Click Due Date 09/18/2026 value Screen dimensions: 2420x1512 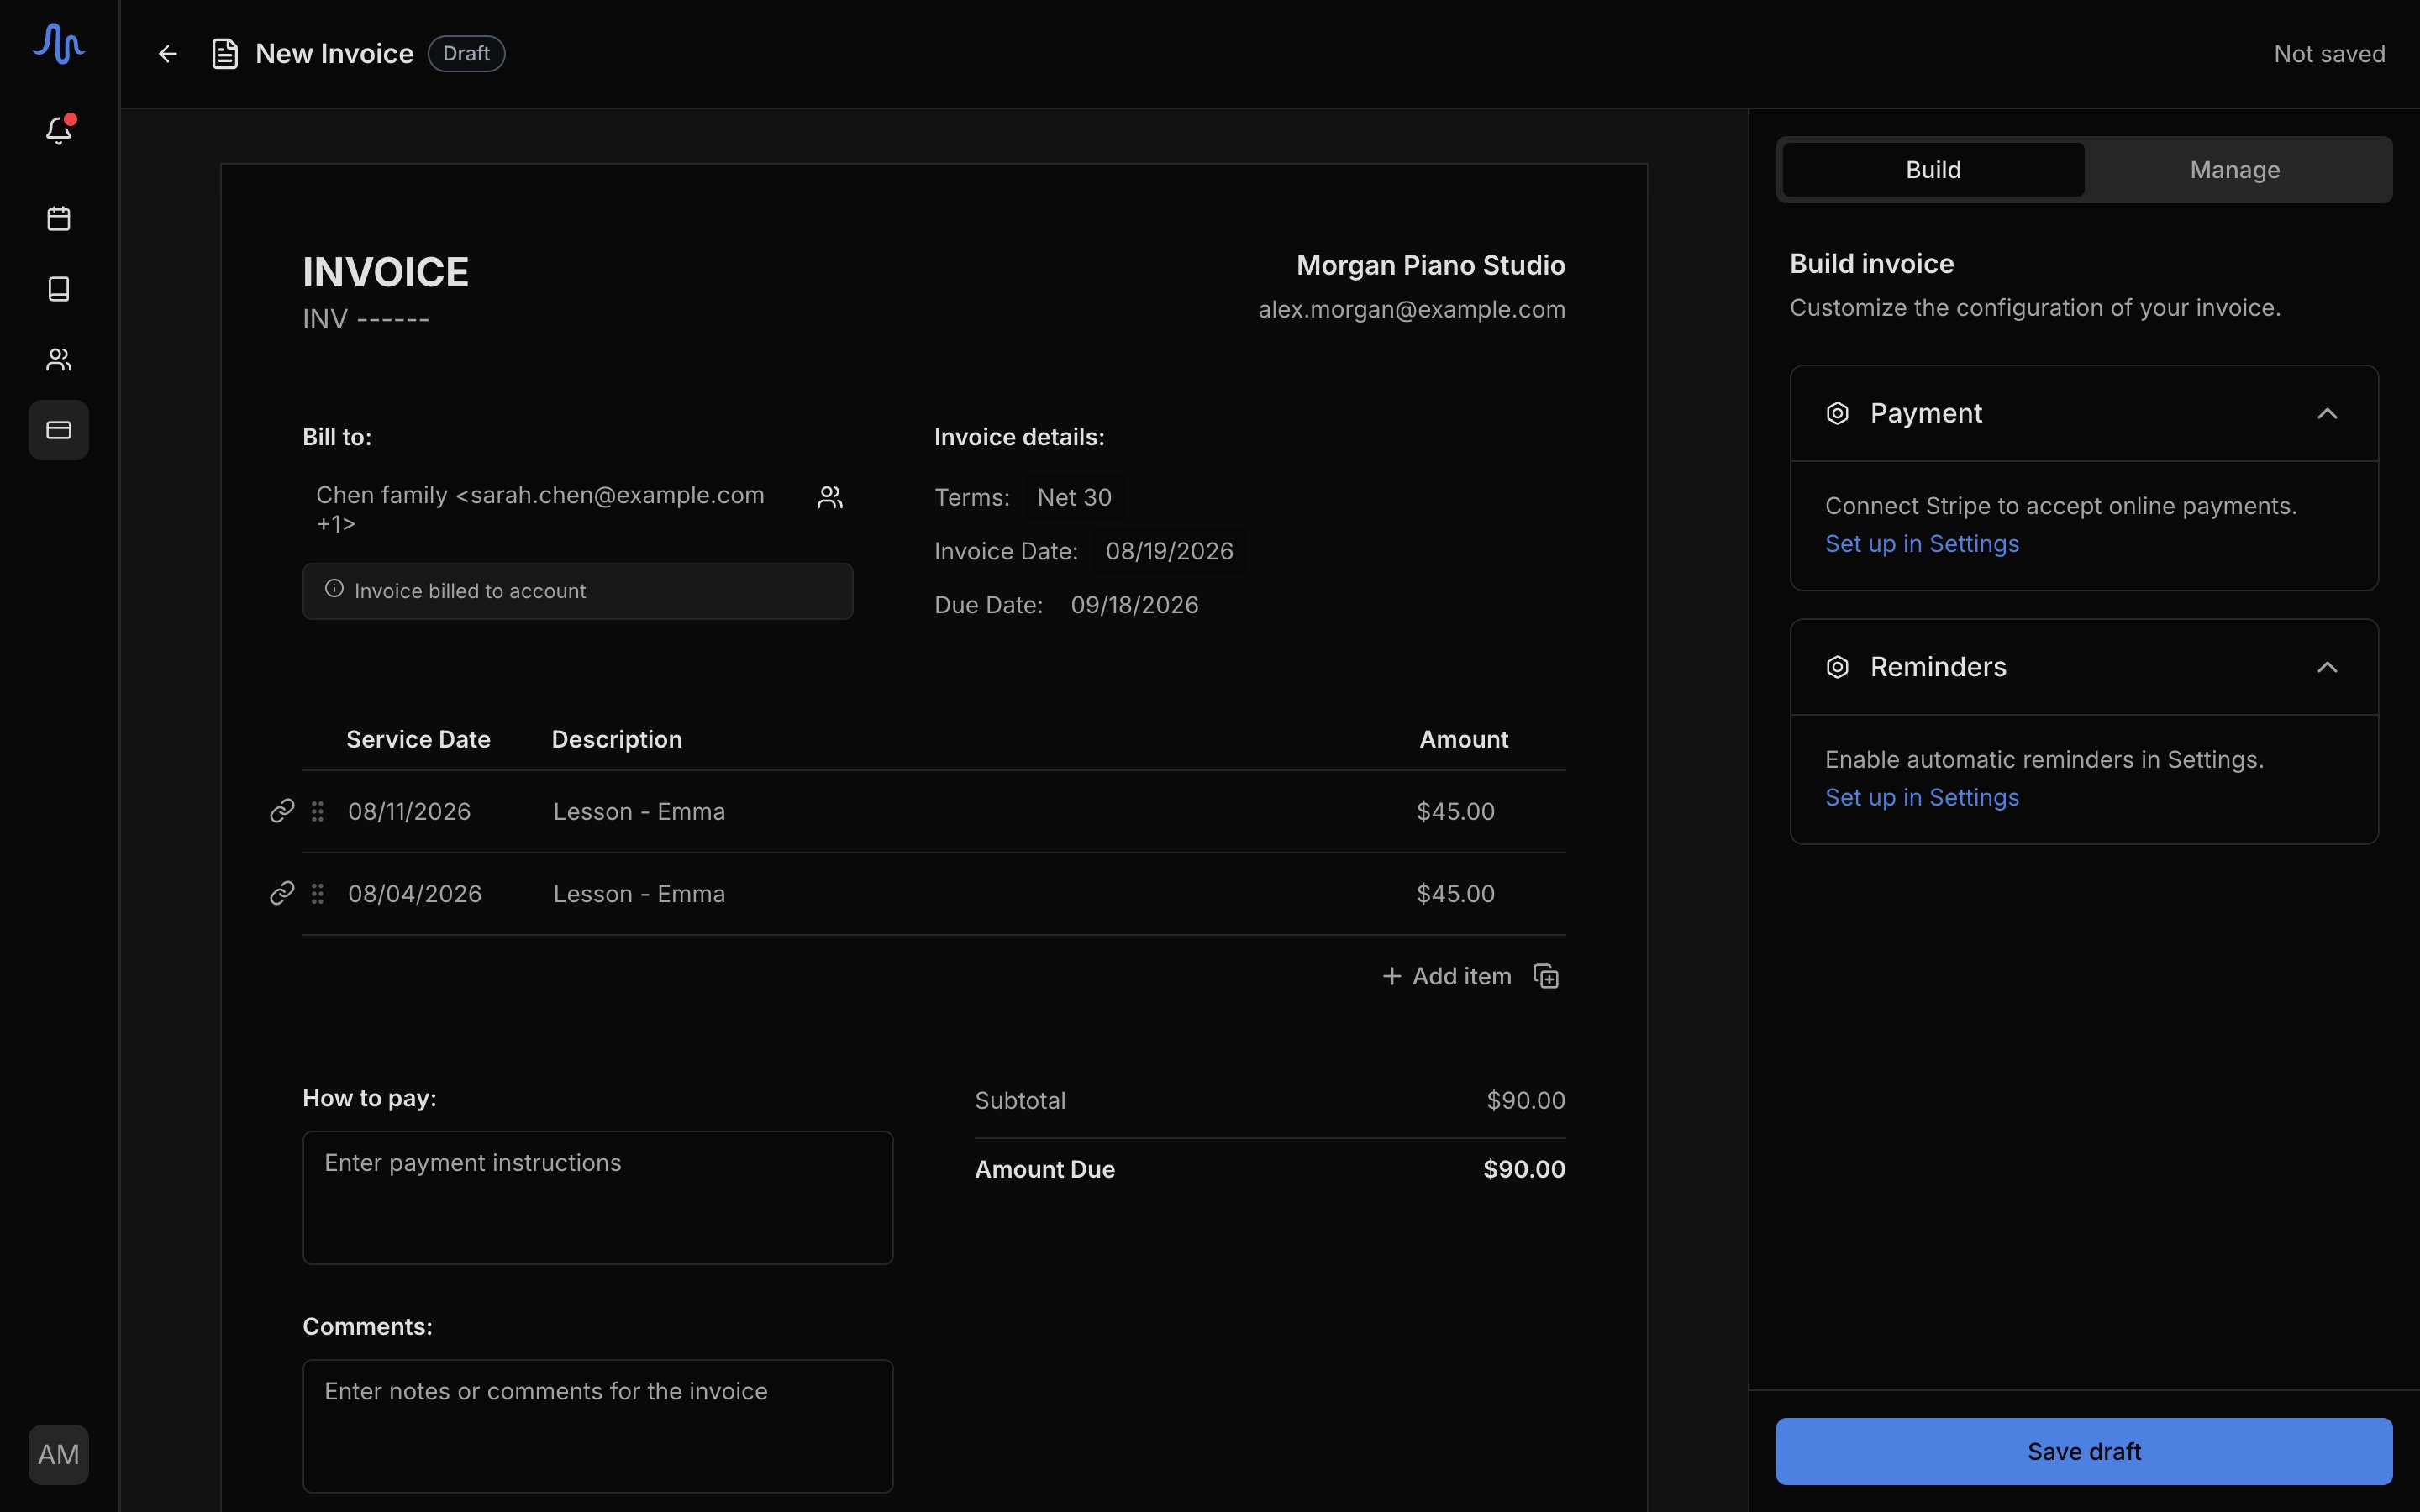coord(1134,605)
